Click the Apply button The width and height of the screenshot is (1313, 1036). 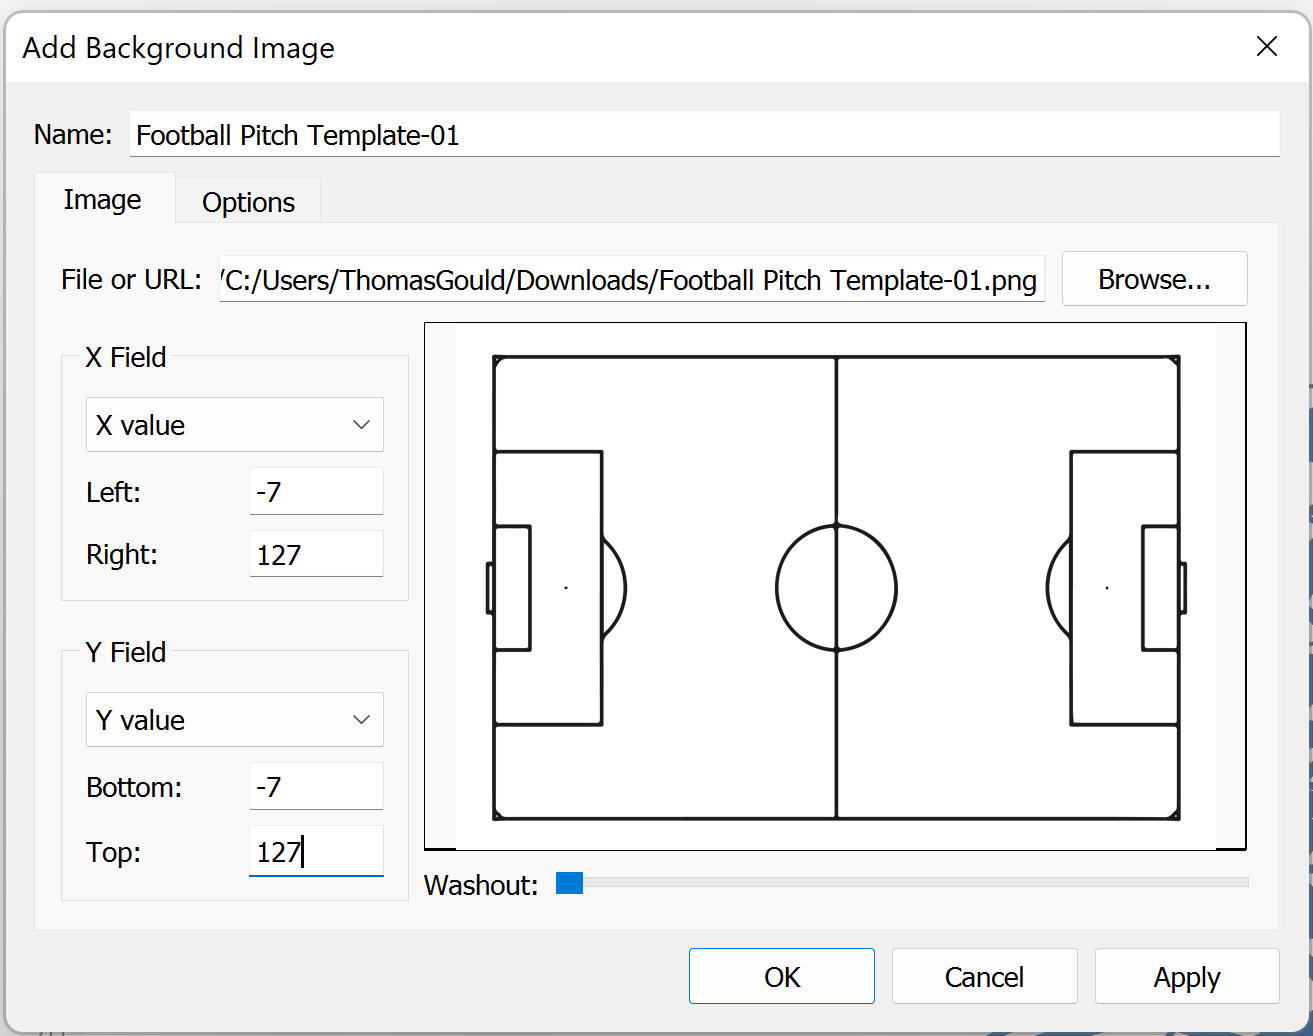[1187, 977]
